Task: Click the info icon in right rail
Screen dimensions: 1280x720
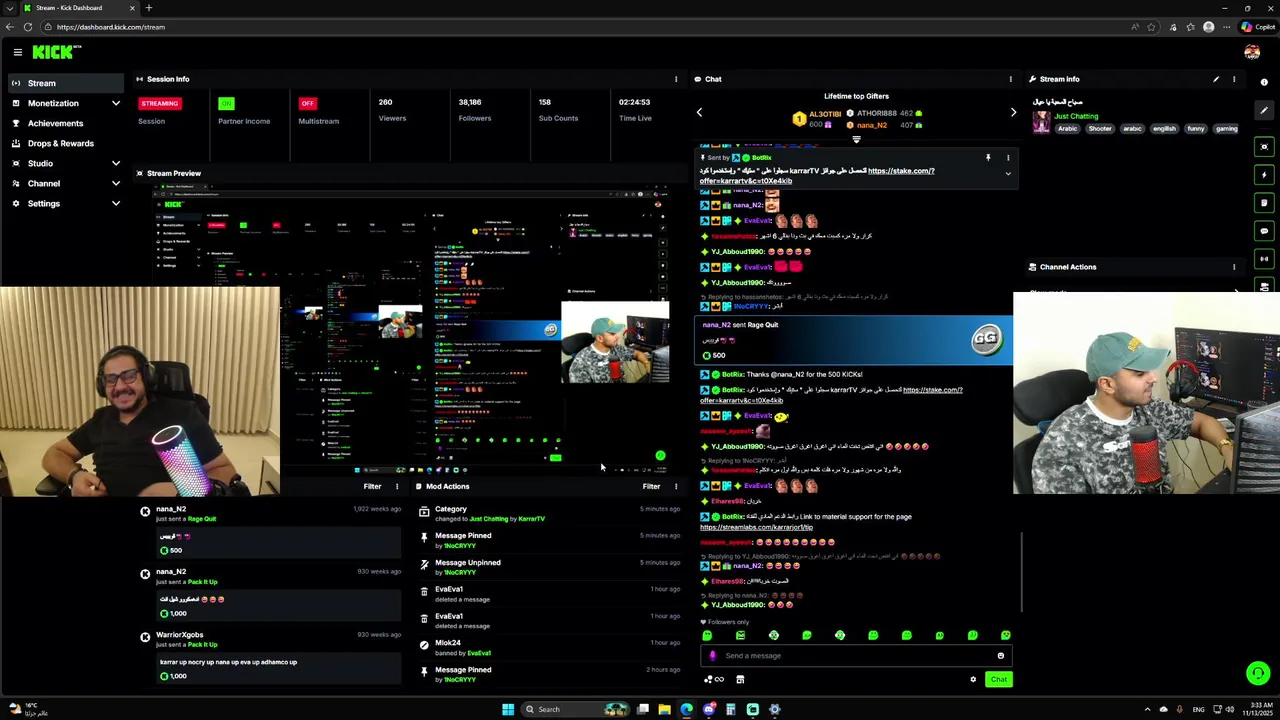Action: click(x=1264, y=82)
